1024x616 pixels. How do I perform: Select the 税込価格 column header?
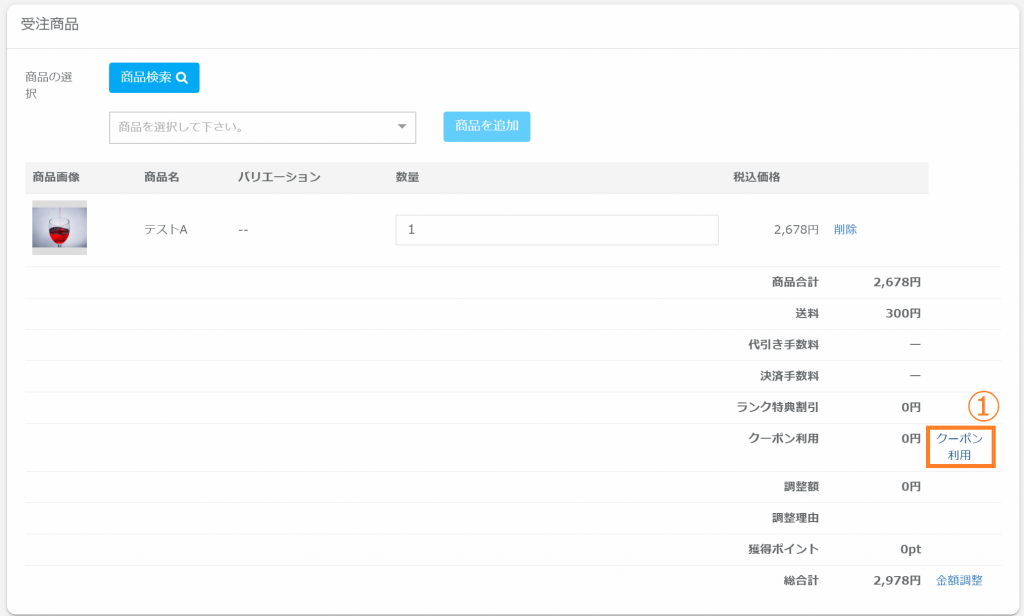(756, 177)
